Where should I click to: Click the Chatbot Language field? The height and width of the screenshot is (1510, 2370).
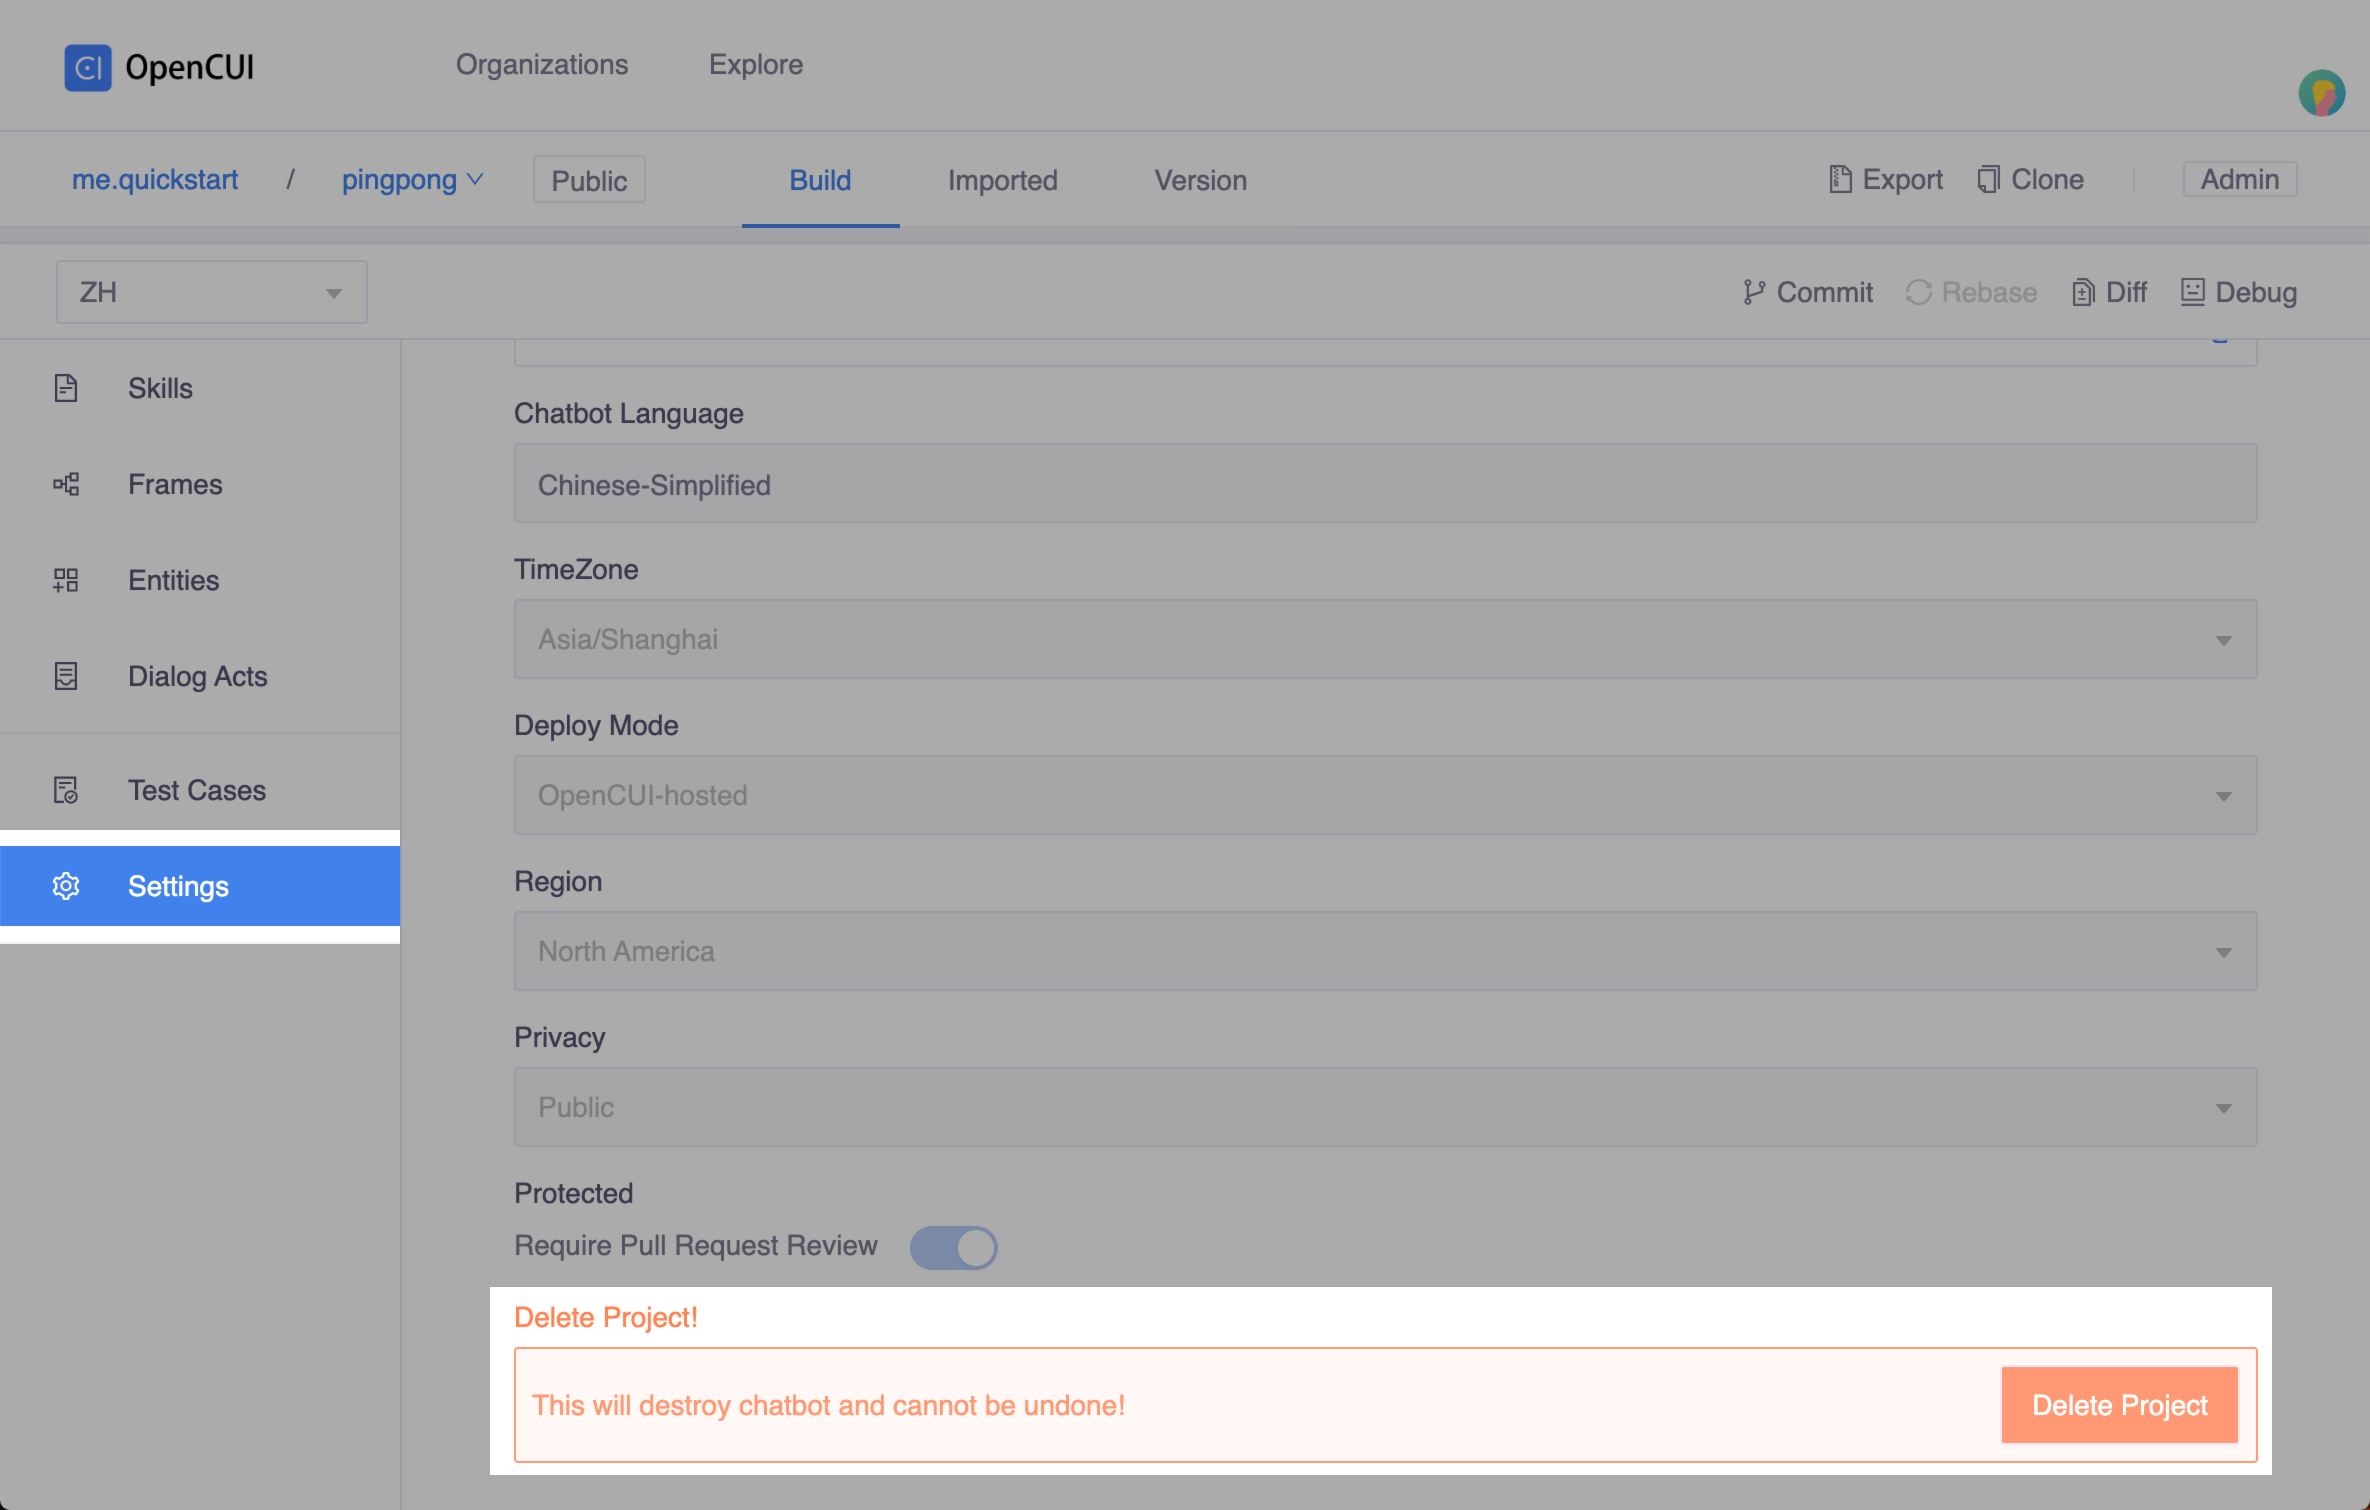1385,484
